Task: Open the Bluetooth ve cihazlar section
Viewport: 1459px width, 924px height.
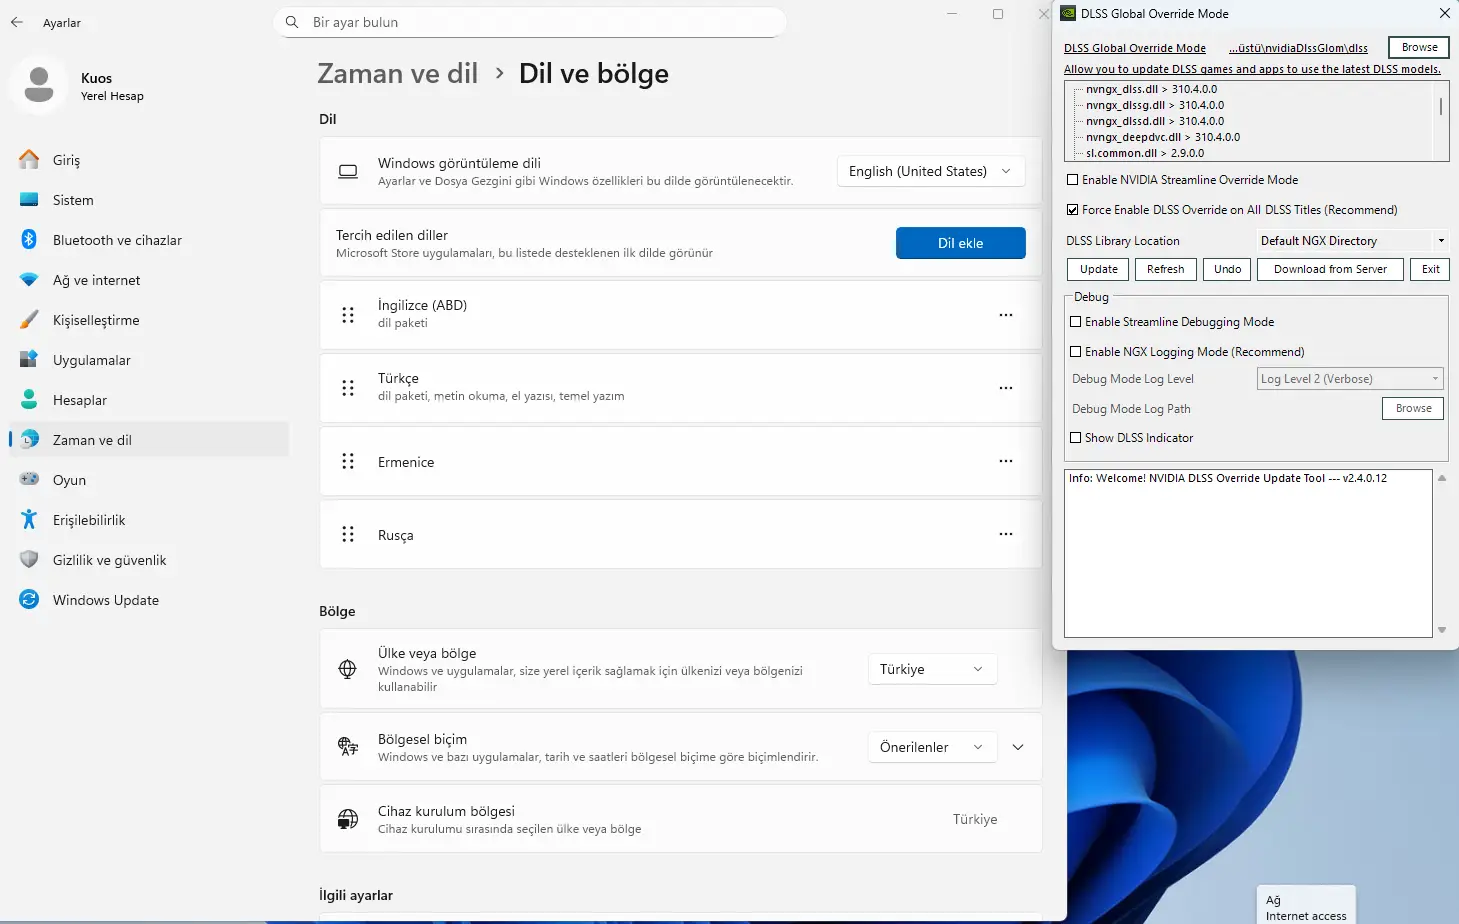Action: coord(117,240)
